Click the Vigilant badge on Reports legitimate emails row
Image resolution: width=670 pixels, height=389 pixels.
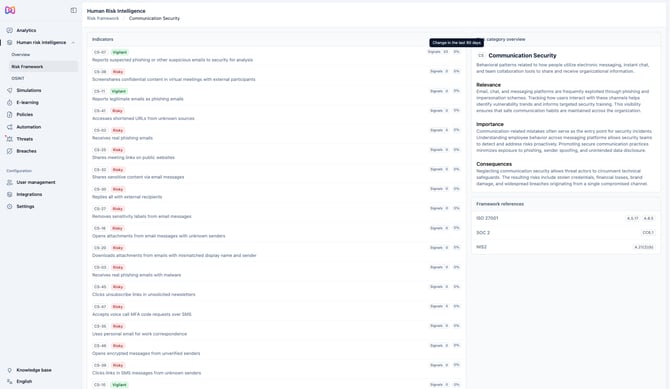119,91
